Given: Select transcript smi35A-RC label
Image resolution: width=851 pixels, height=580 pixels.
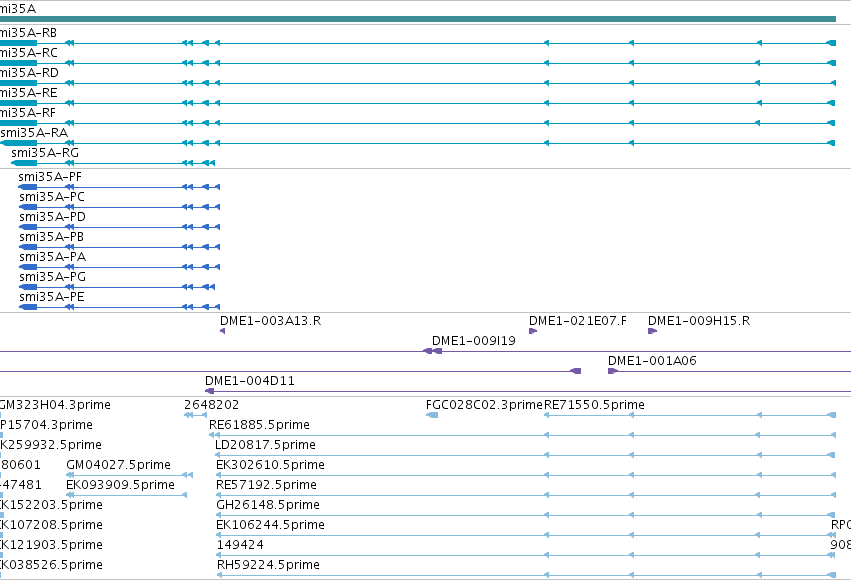Looking at the screenshot, I should tap(29, 53).
